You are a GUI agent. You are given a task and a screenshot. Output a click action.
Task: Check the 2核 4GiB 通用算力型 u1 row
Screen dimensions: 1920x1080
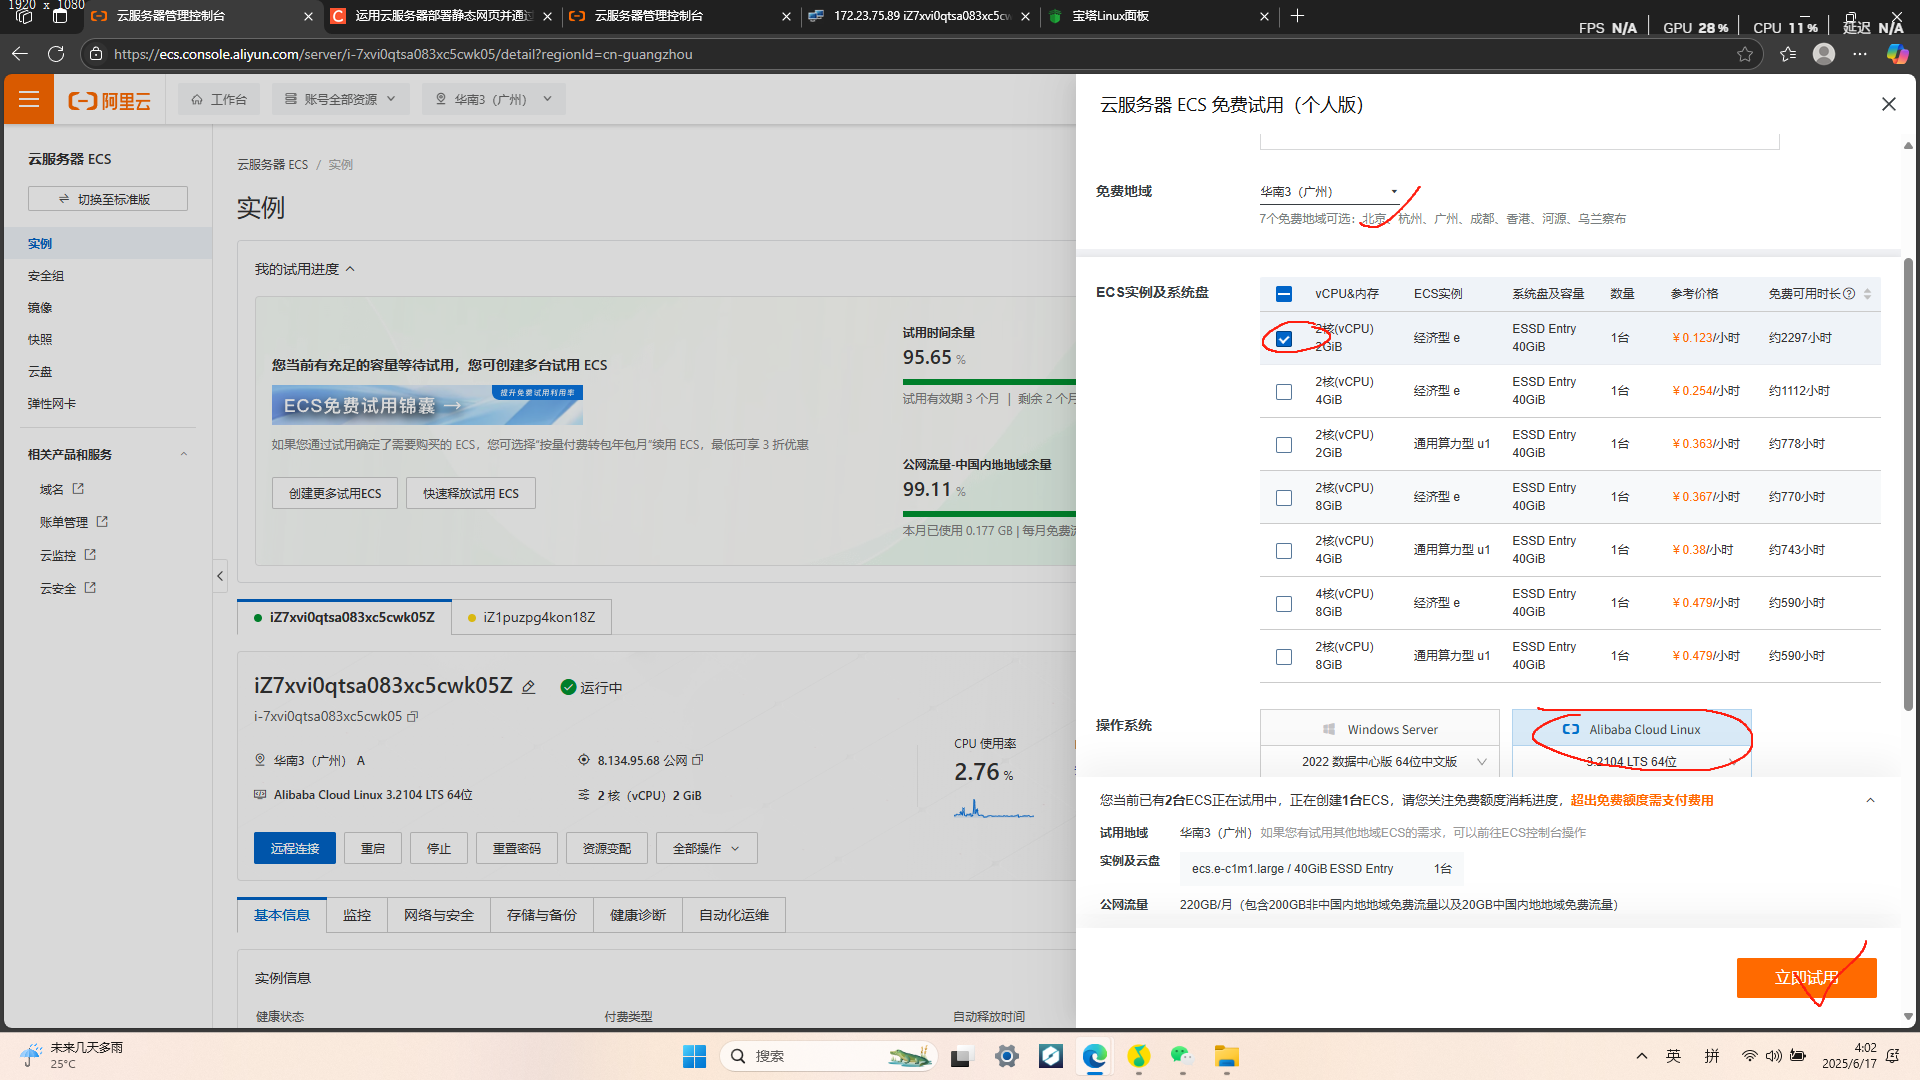coord(1284,551)
